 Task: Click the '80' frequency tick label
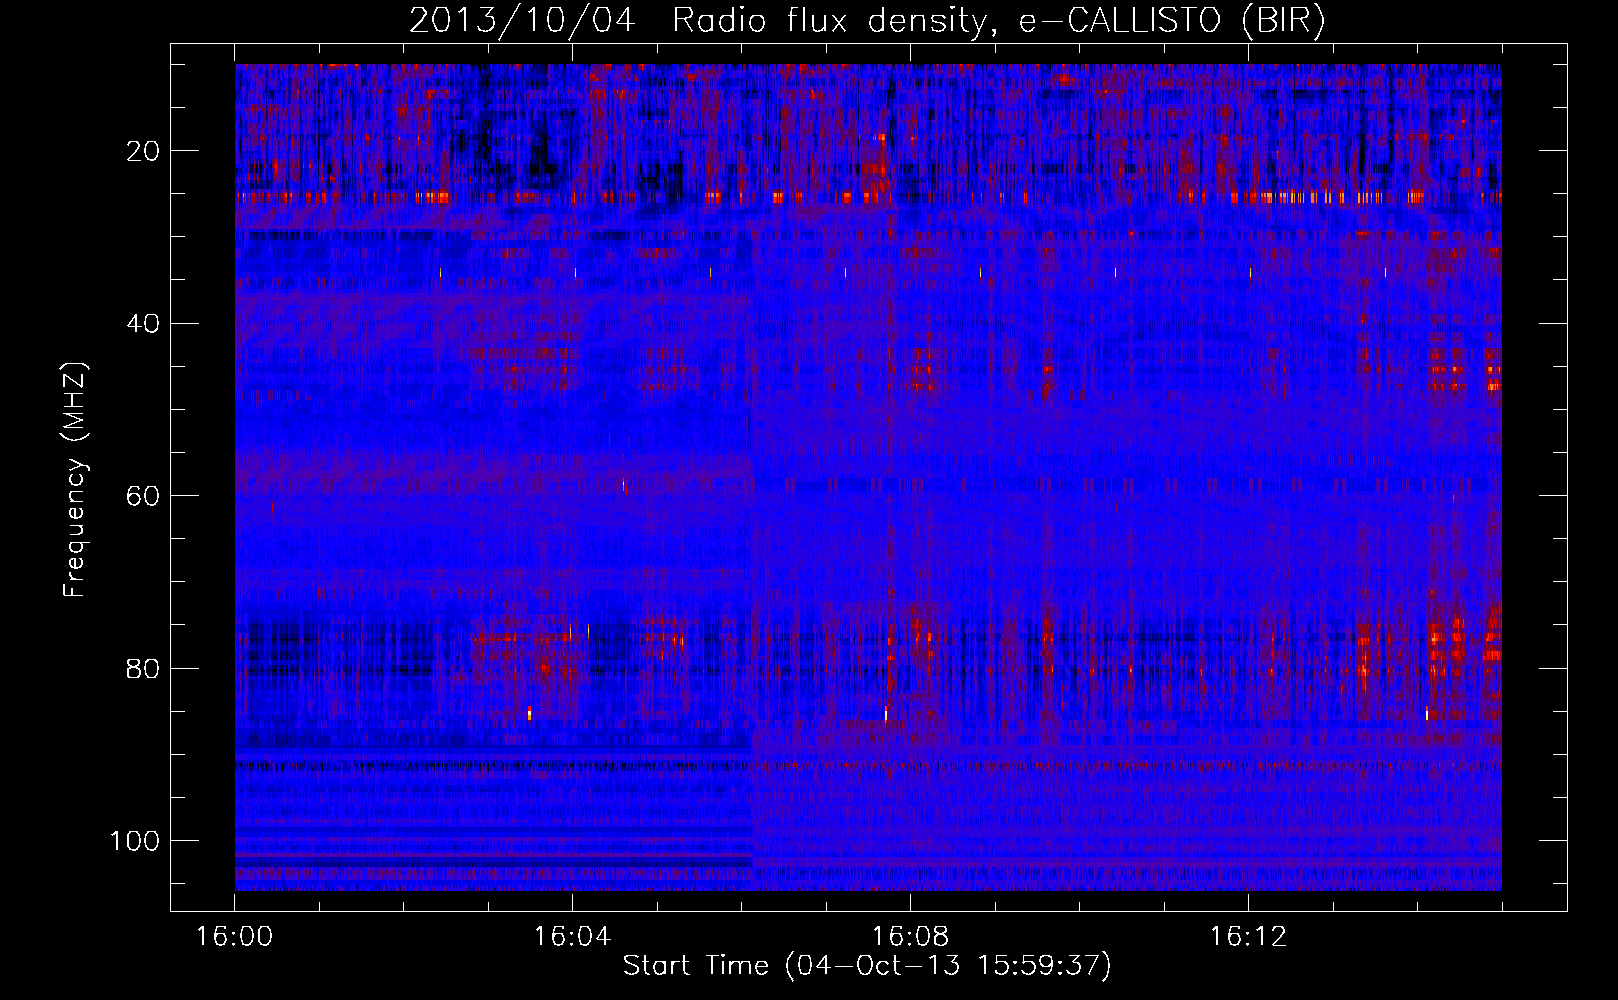point(143,669)
